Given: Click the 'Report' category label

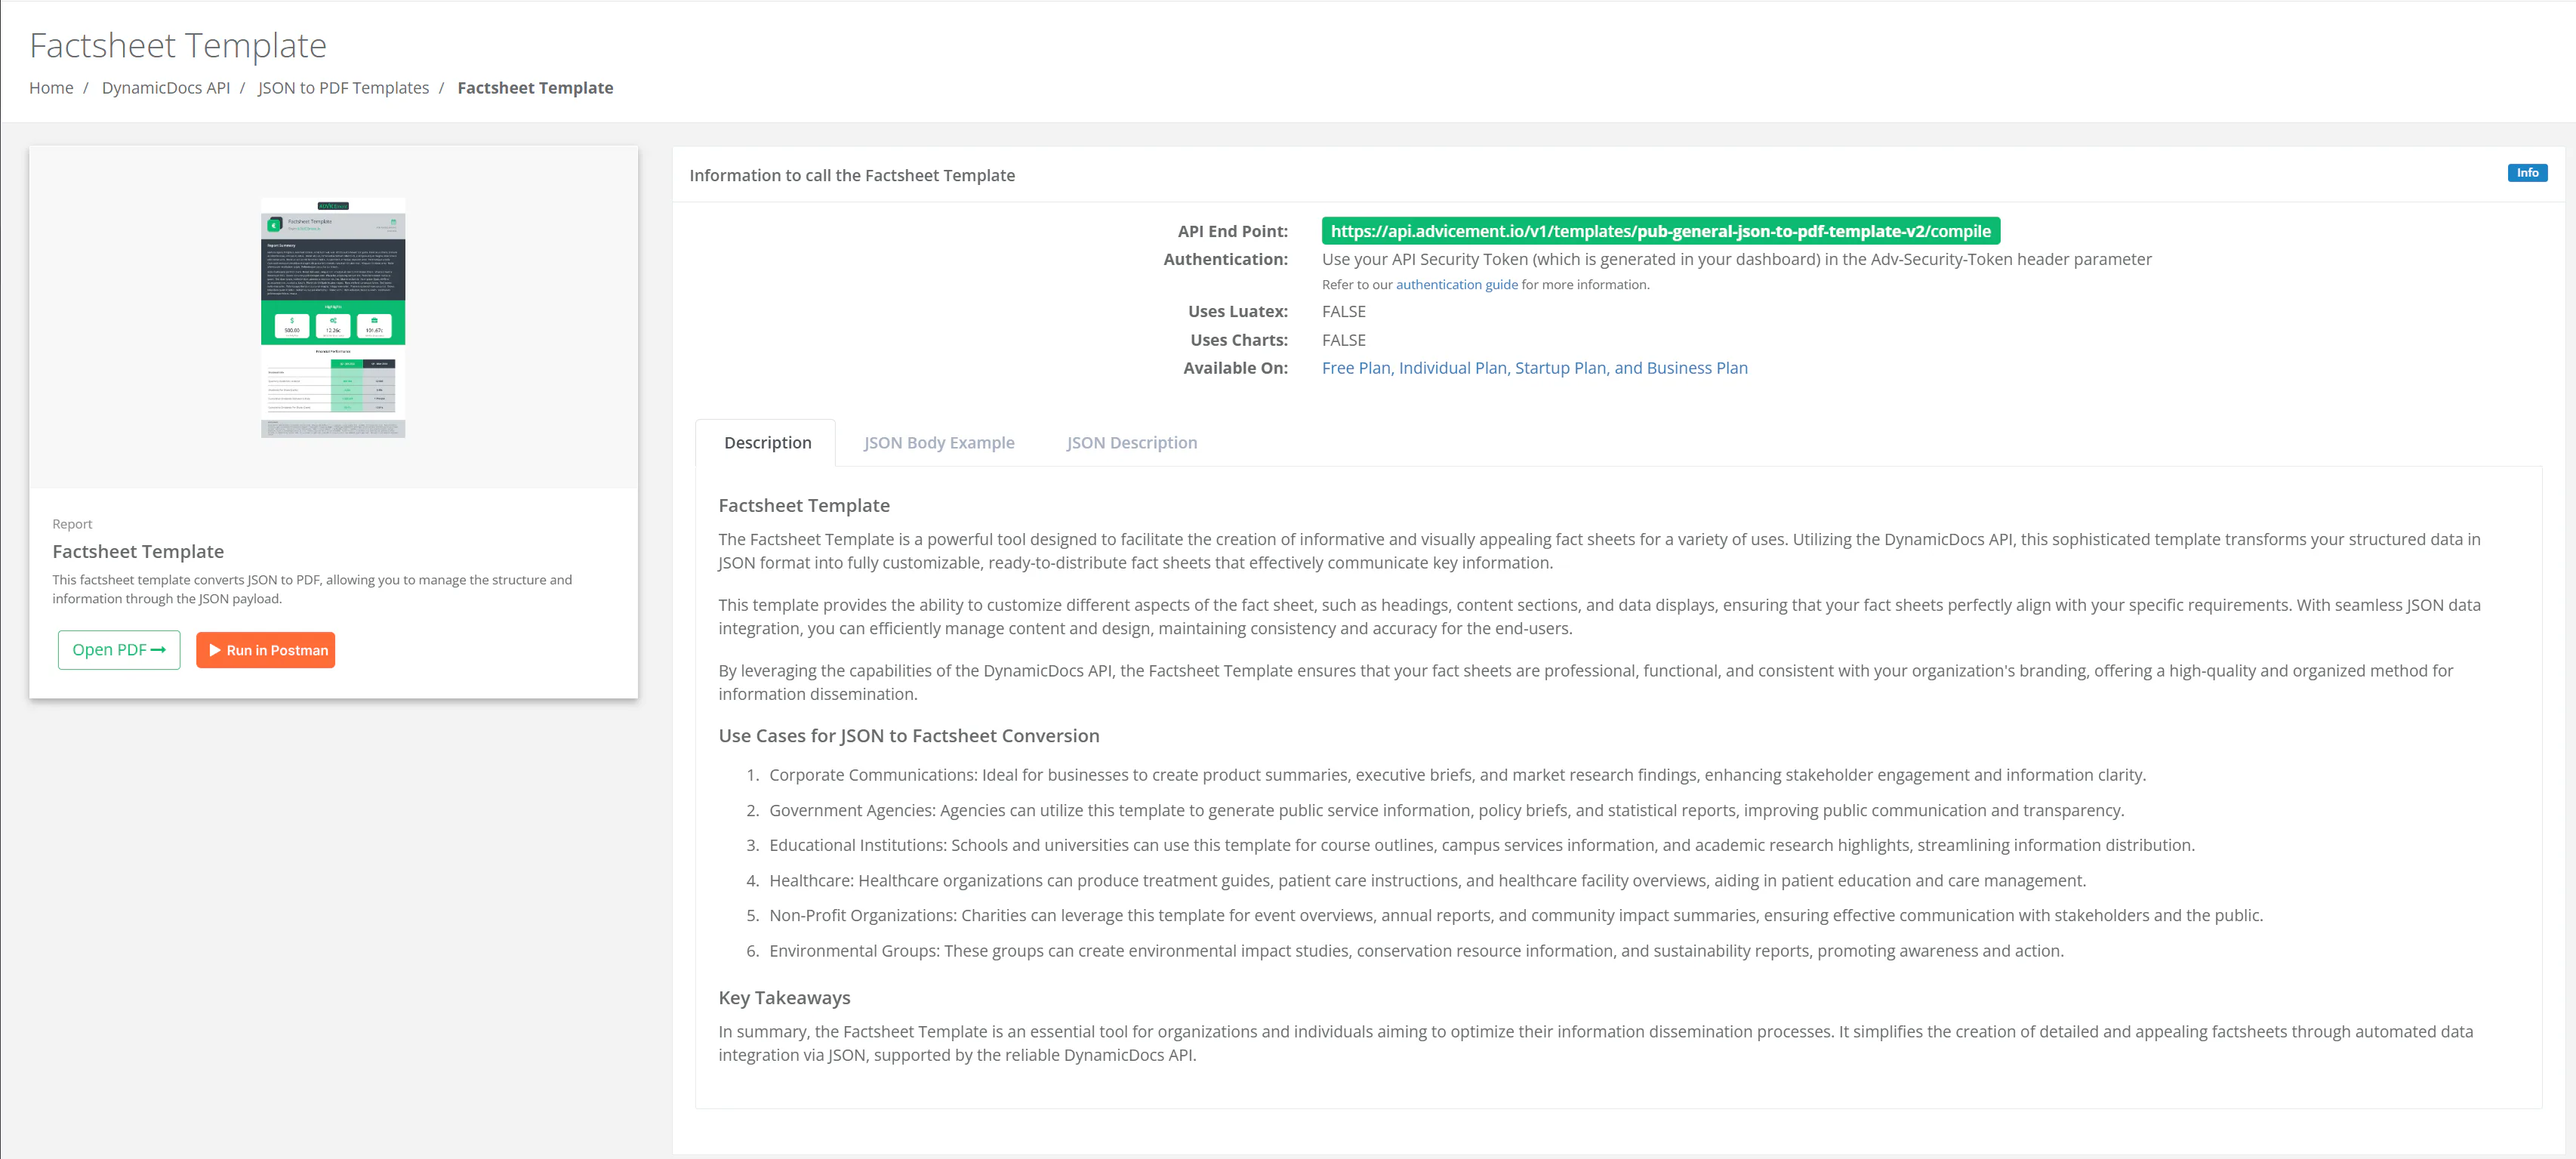Looking at the screenshot, I should pos(72,524).
